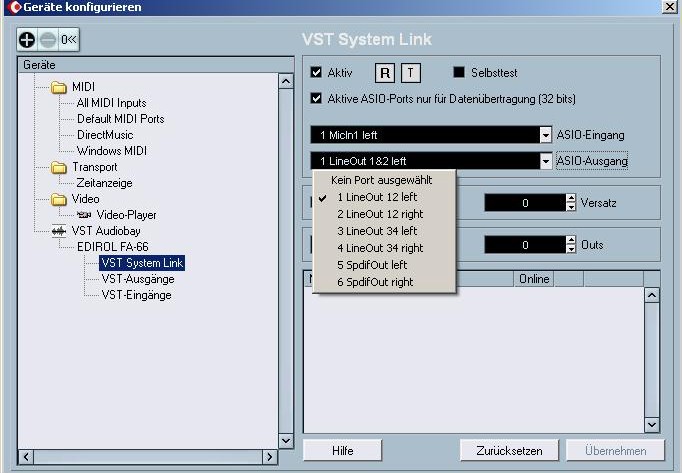Image resolution: width=682 pixels, height=473 pixels.
Task: Click the T transmit indicator button
Action: point(411,73)
